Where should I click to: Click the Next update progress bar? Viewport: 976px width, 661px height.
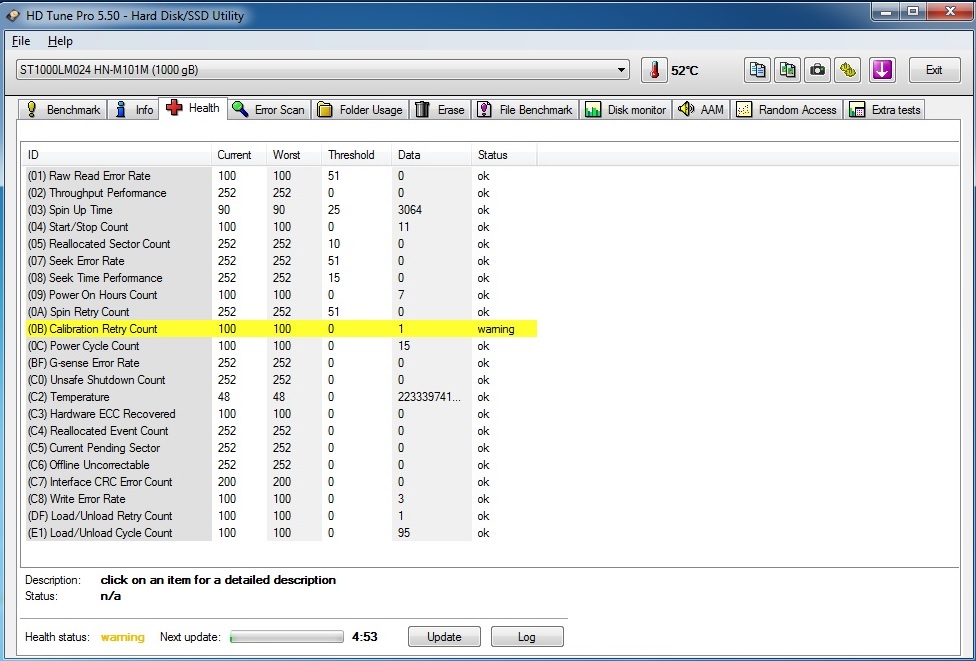pos(286,637)
